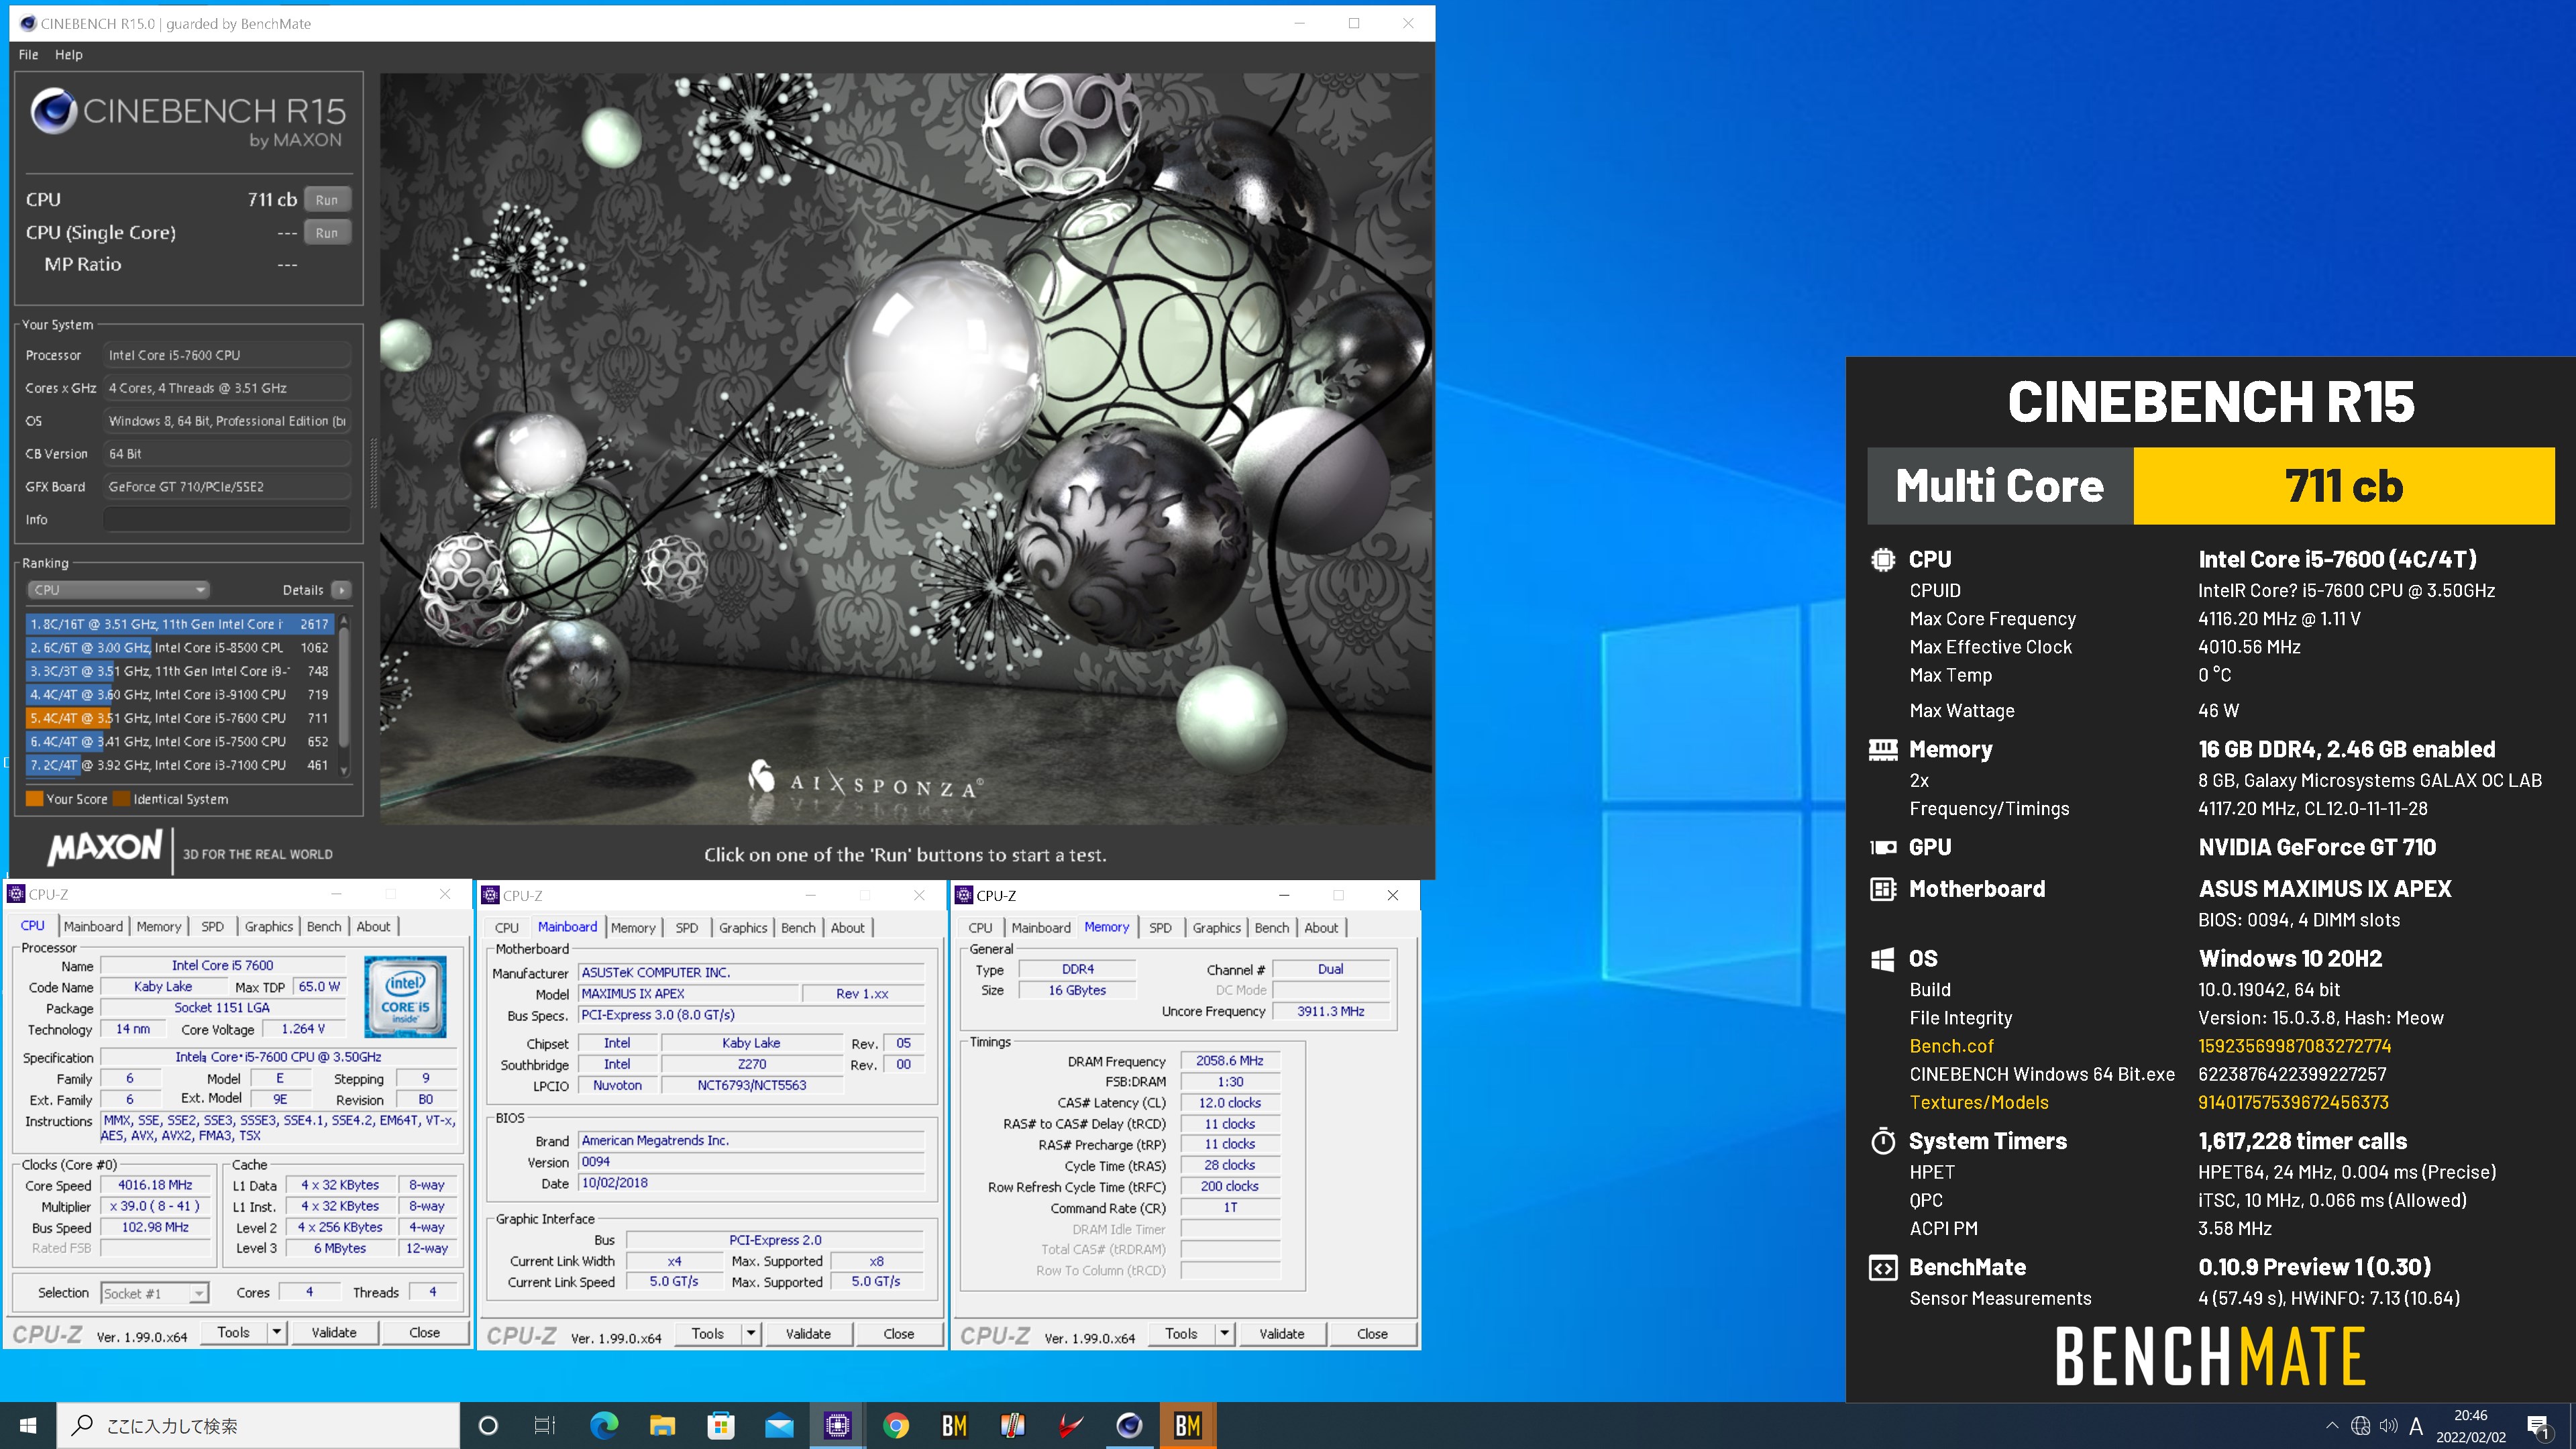This screenshot has height=1449, width=2576.
Task: Select the Graphics tab in the CPU-Z Memory window
Action: (1216, 928)
